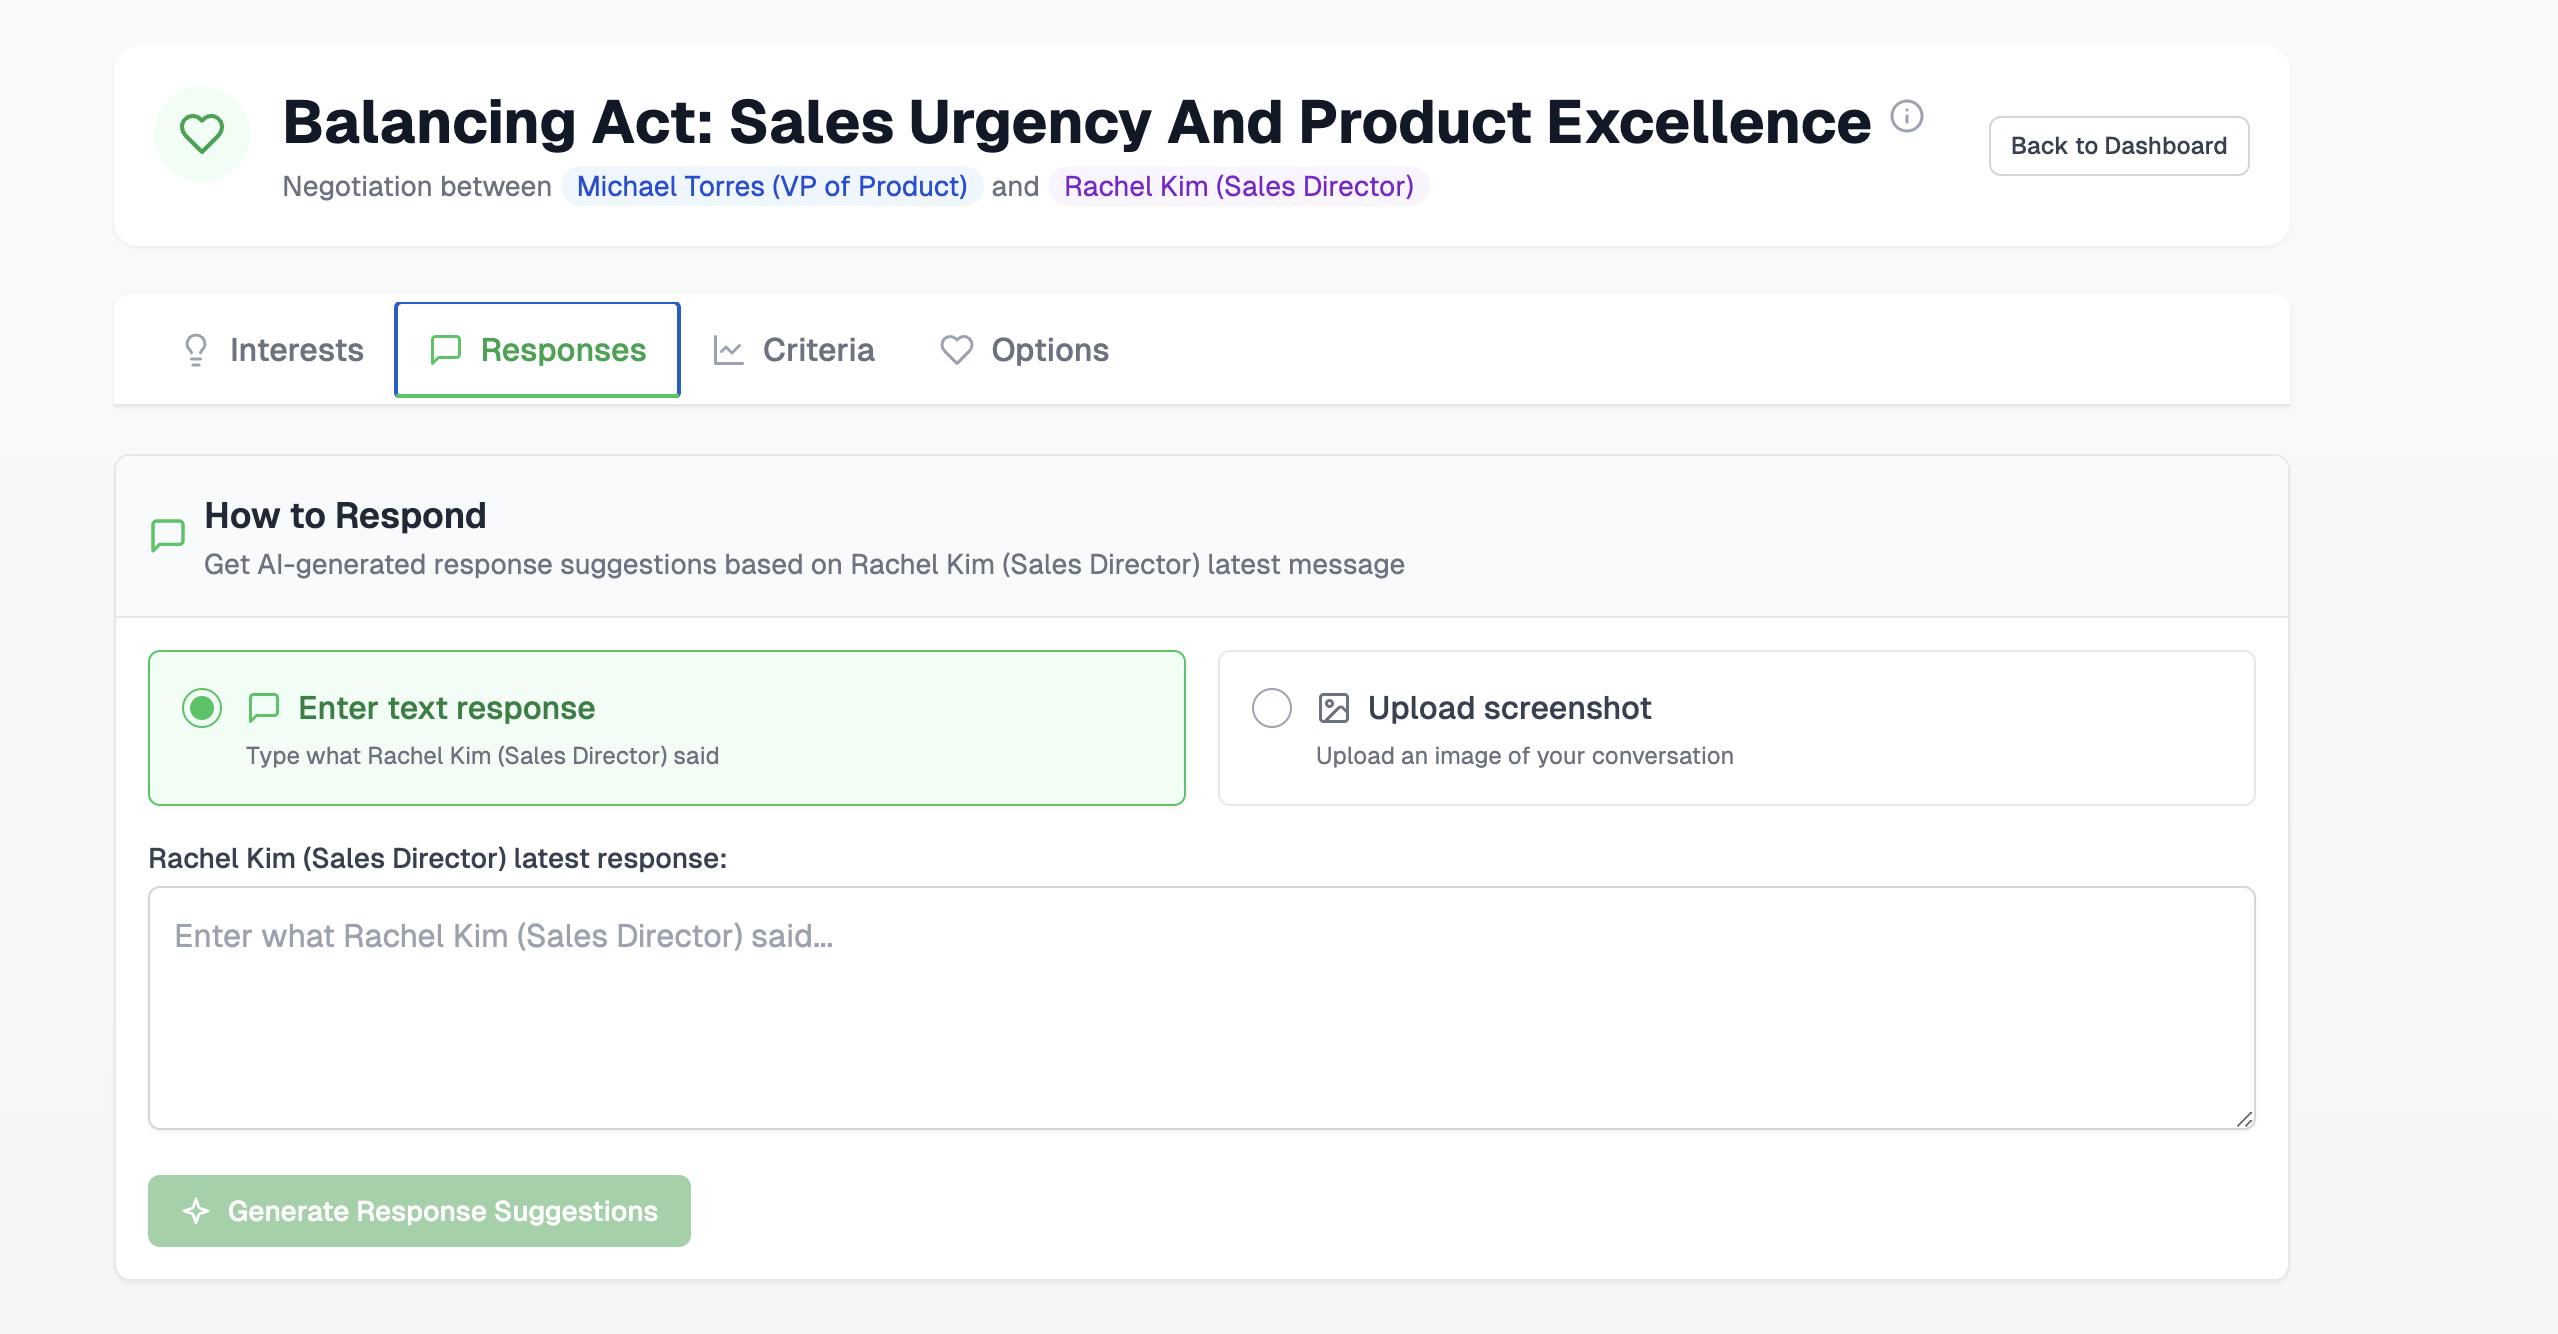Click the lightbulb icon on Interests tab
The height and width of the screenshot is (1334, 2558).
tap(196, 350)
